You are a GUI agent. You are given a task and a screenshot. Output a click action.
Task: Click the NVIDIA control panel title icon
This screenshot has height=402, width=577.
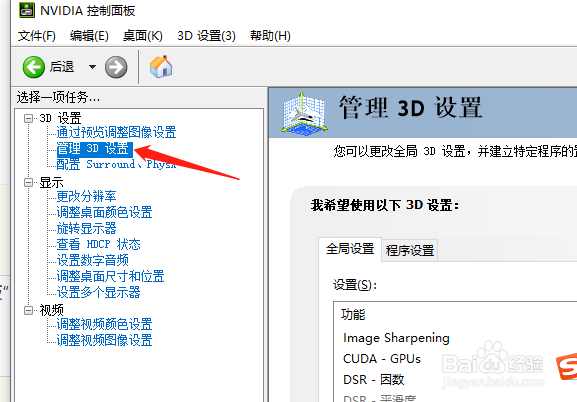(26, 10)
